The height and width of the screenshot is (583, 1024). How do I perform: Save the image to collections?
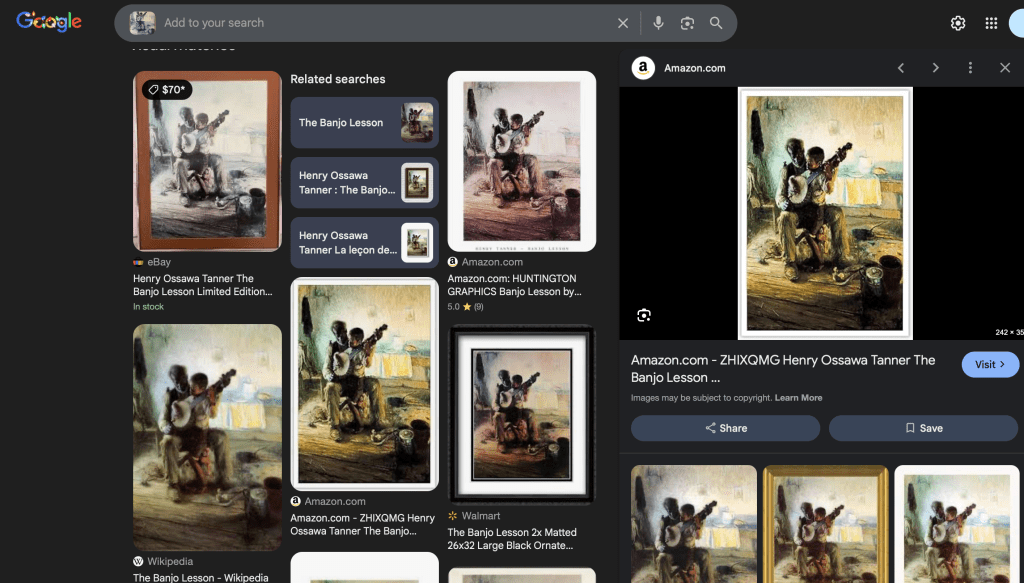923,428
